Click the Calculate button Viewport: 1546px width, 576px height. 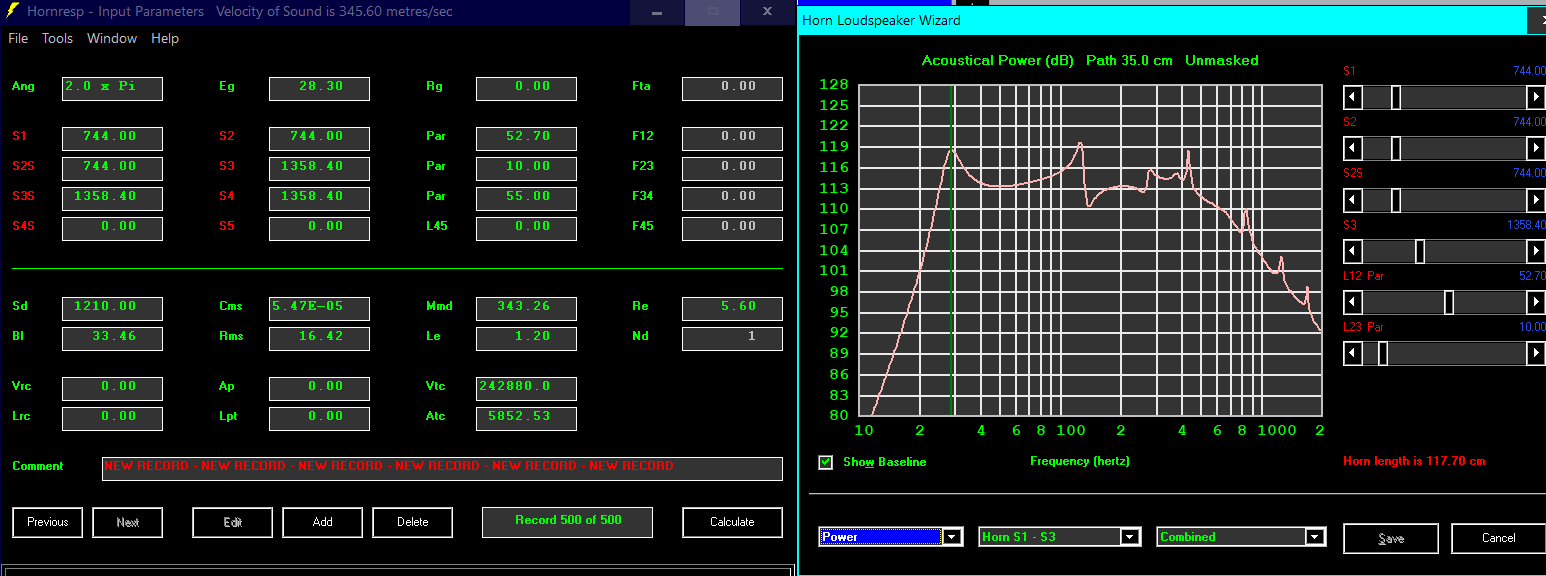[x=732, y=522]
